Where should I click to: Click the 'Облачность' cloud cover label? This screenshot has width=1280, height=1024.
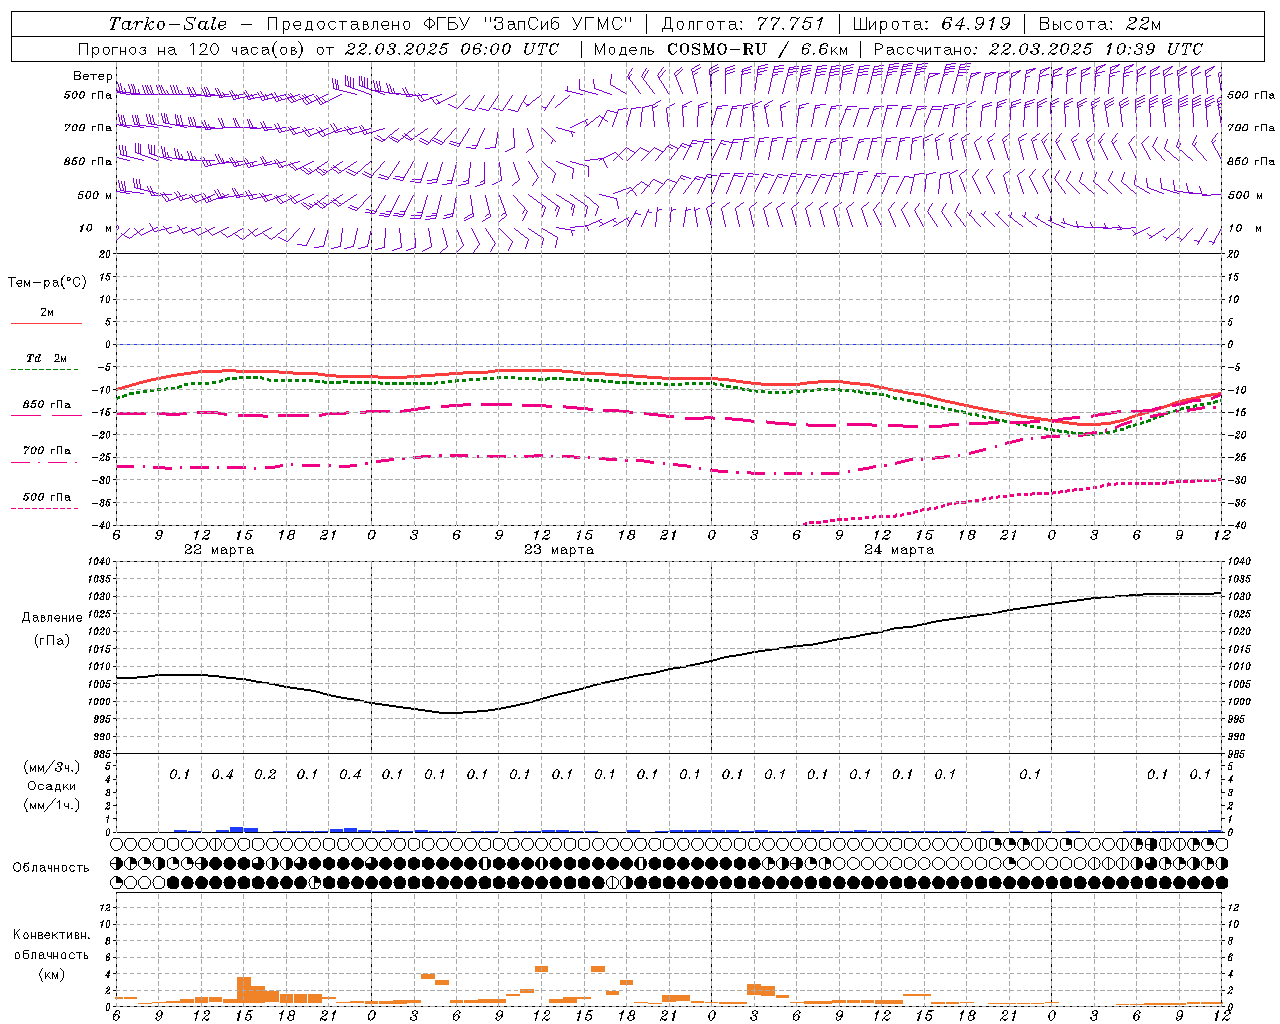(x=51, y=868)
